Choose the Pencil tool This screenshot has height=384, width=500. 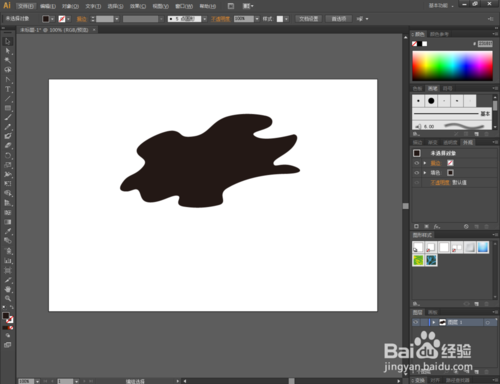[8, 127]
